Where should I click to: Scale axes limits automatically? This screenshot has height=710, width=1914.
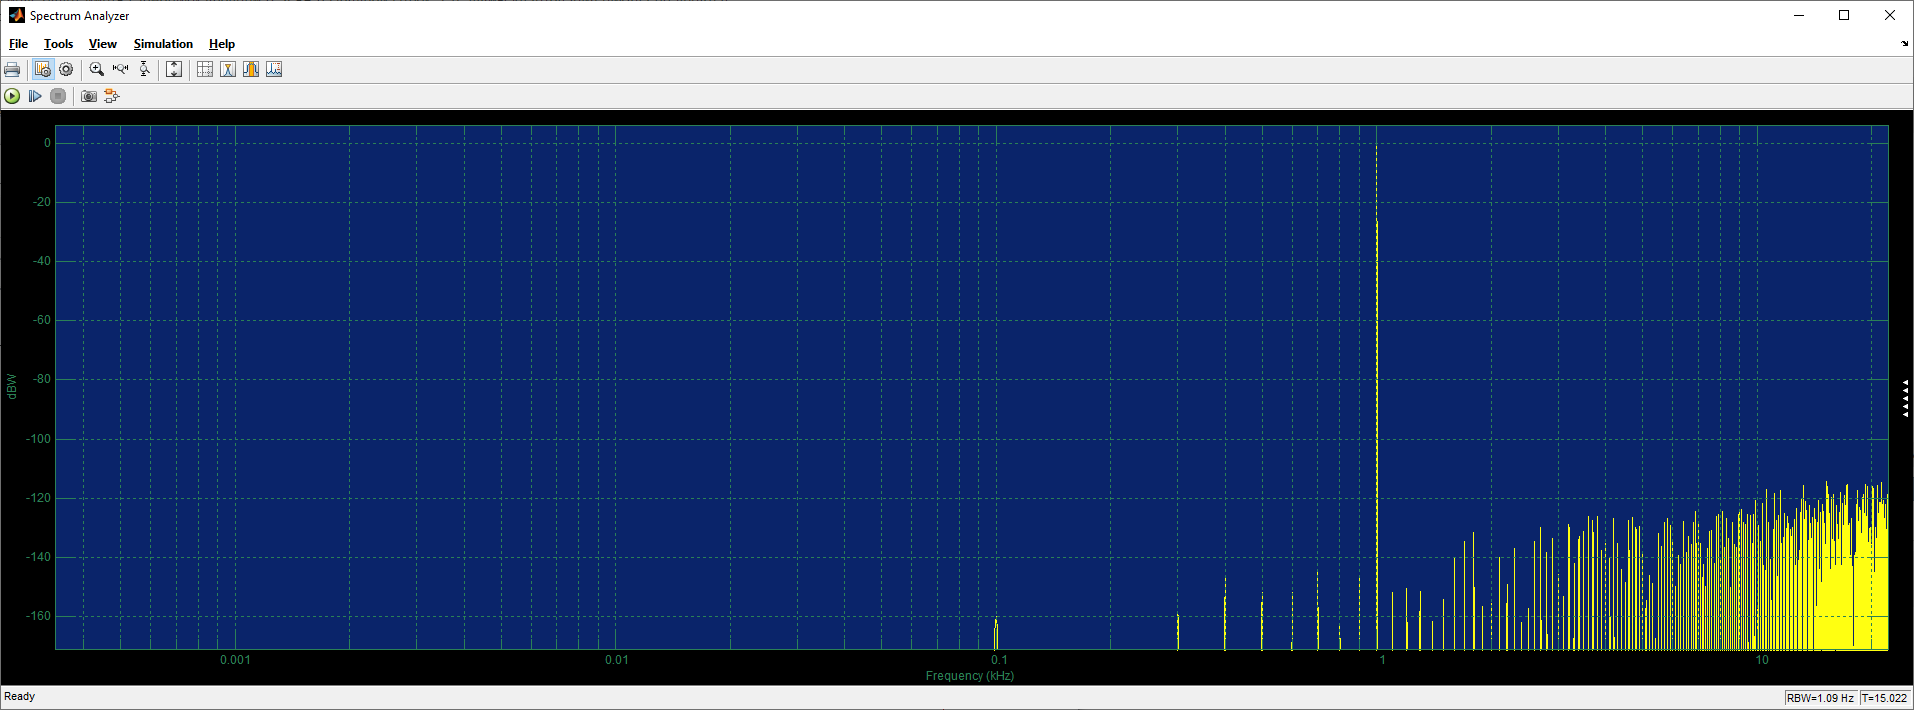(x=174, y=69)
